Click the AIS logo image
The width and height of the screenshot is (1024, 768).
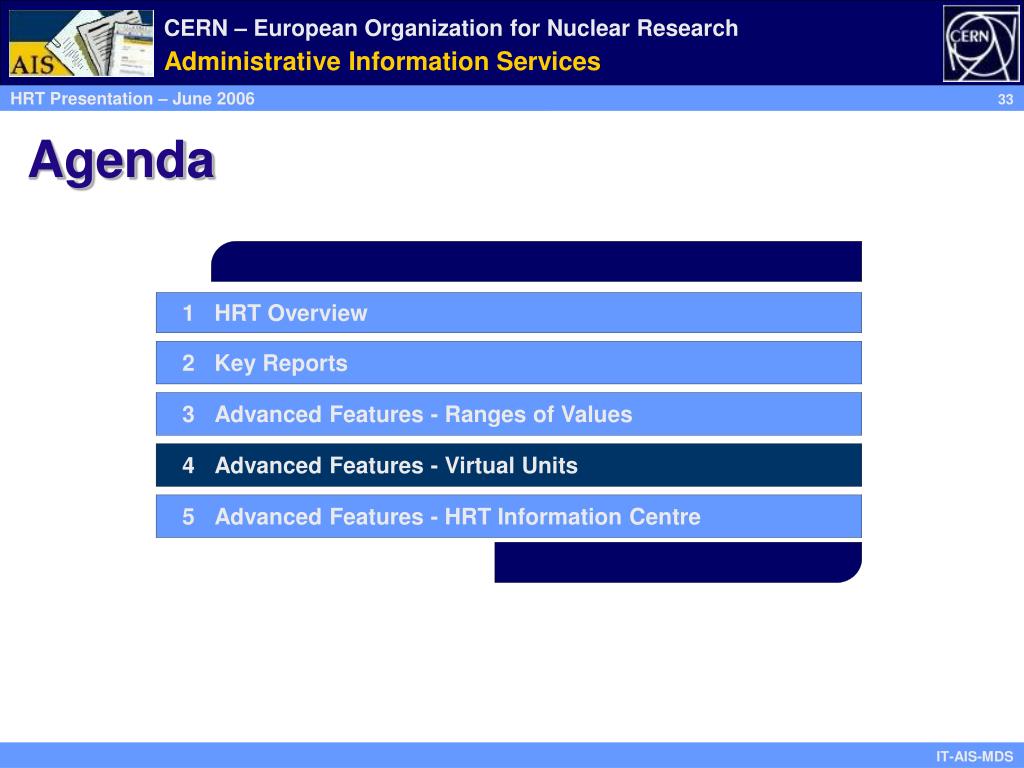[x=82, y=43]
